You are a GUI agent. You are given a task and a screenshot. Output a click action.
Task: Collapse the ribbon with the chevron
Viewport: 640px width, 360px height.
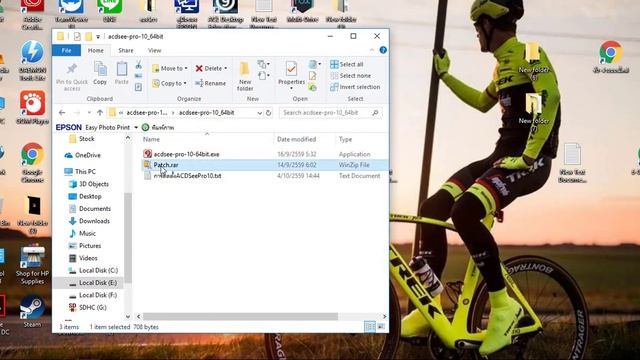372,50
